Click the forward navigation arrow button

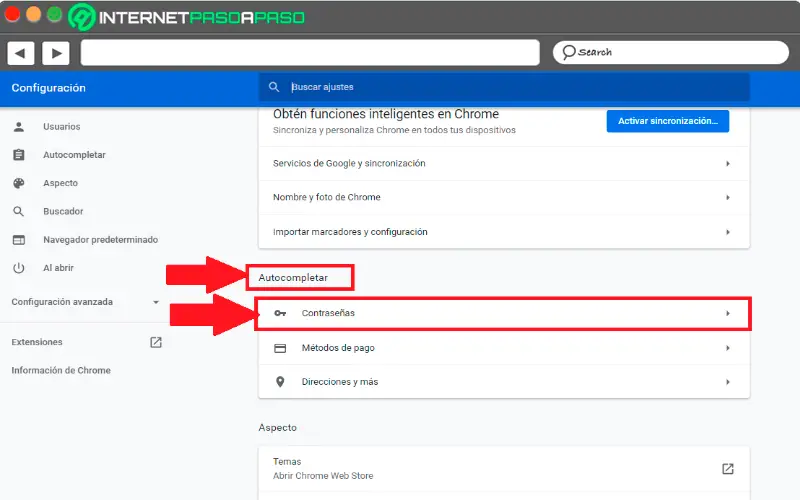[x=56, y=53]
